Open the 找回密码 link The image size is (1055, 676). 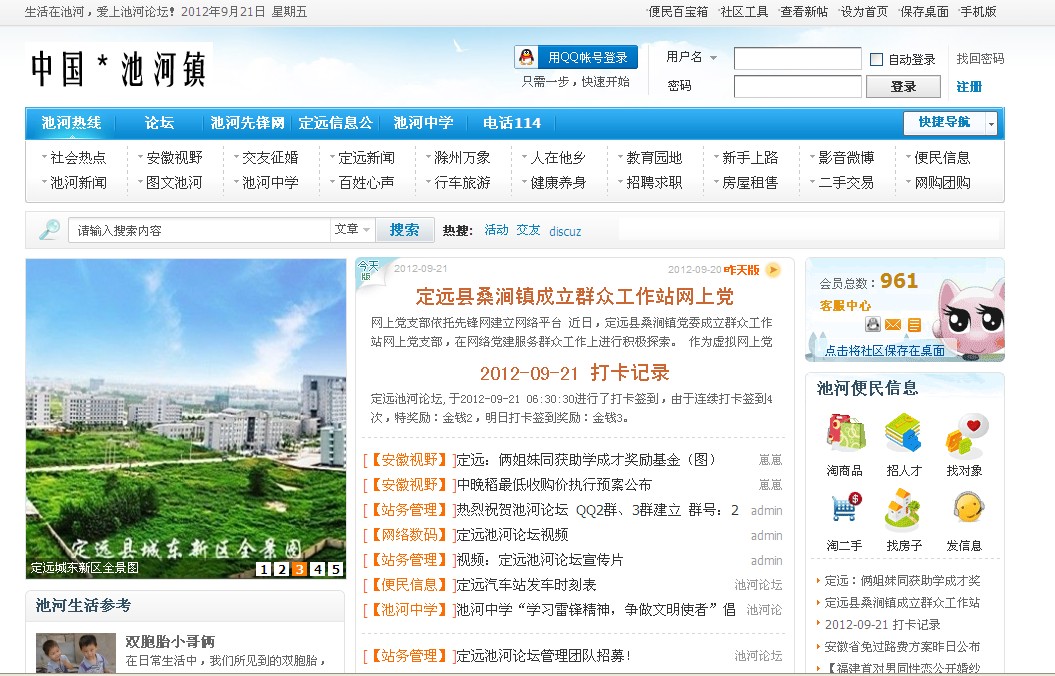[x=980, y=59]
